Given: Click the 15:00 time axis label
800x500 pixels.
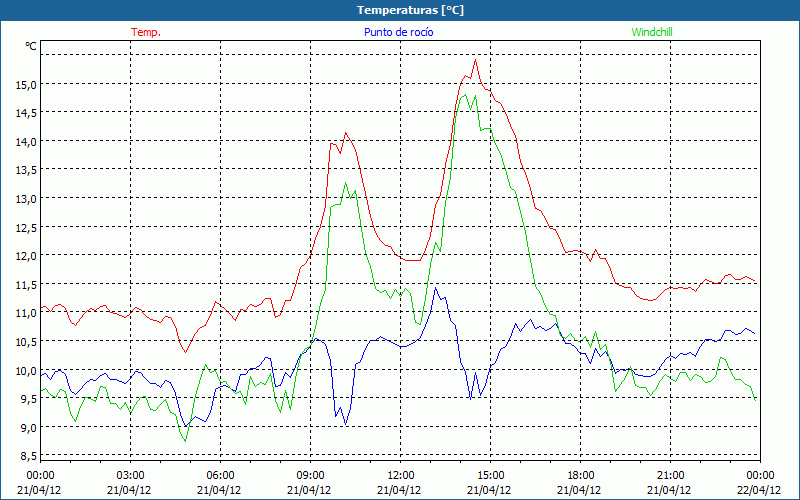Looking at the screenshot, I should pos(491,476).
